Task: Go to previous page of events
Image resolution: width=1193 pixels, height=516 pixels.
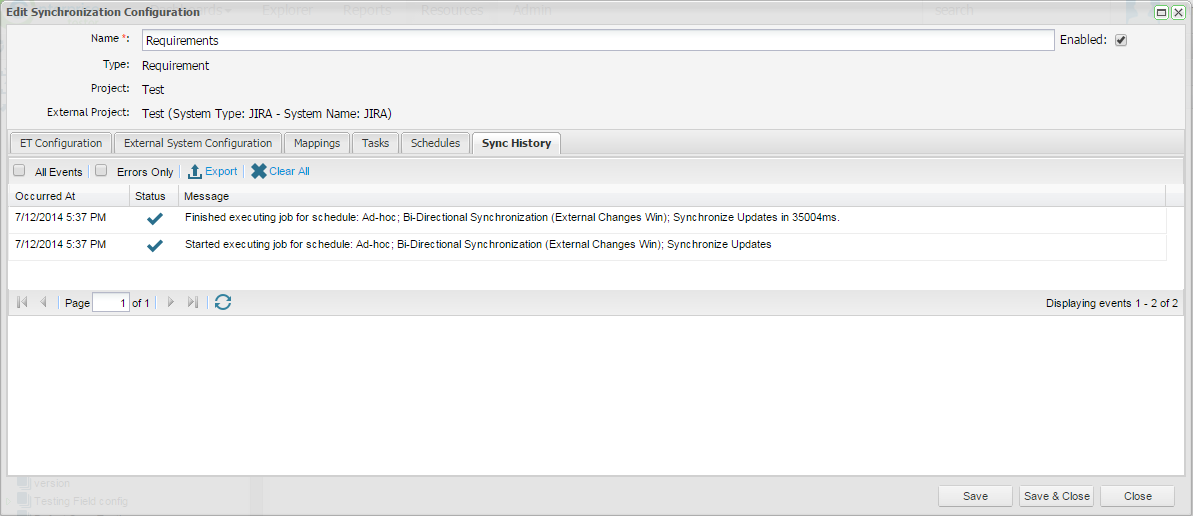Action: 43,302
